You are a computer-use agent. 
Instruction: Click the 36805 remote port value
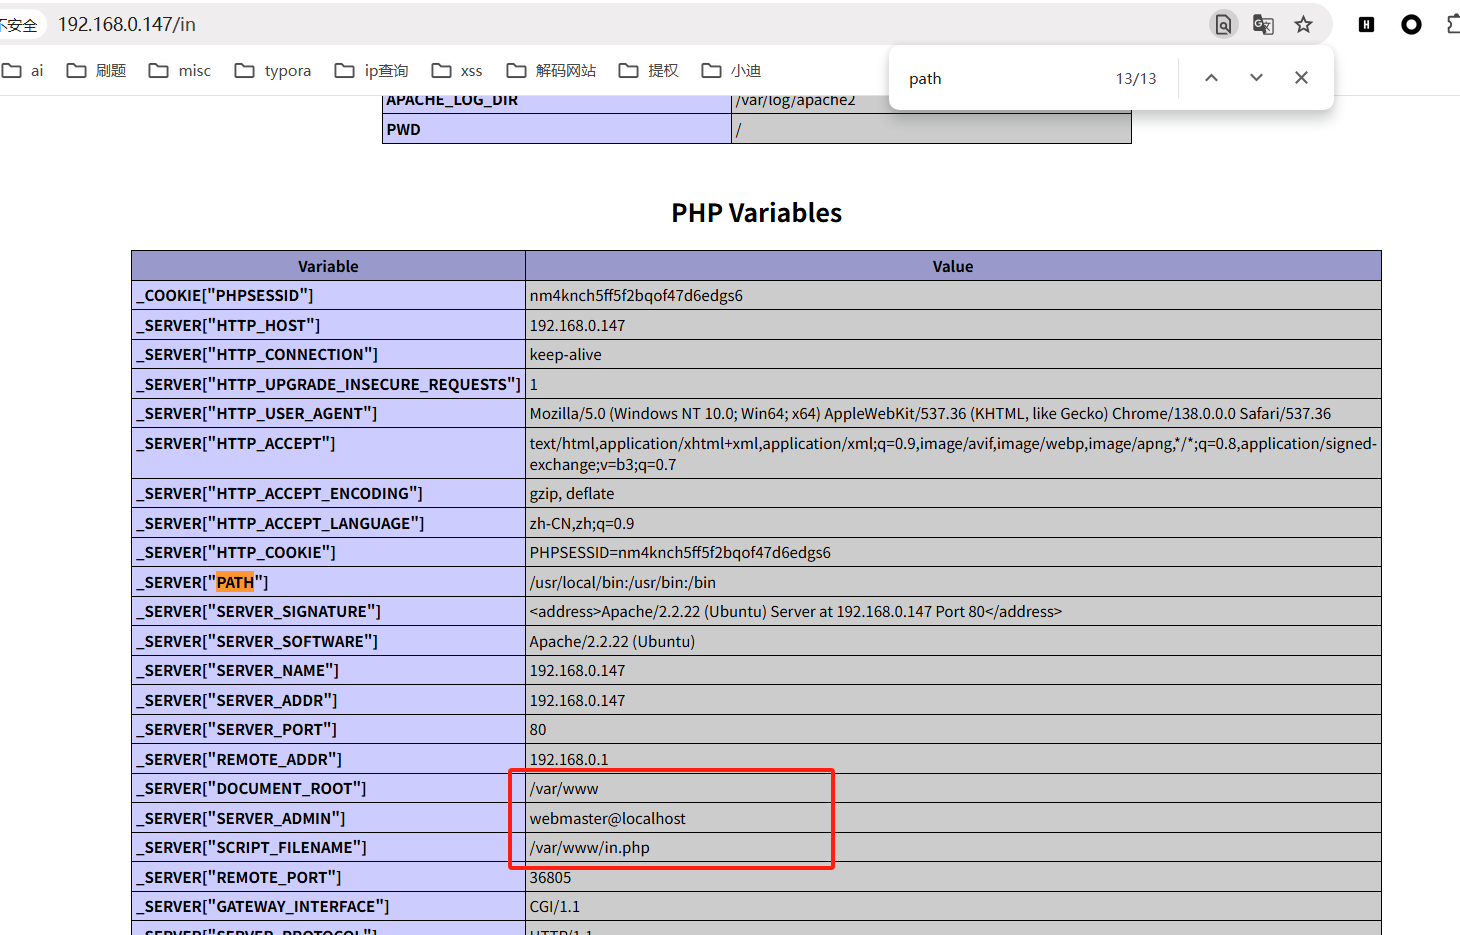(x=550, y=877)
